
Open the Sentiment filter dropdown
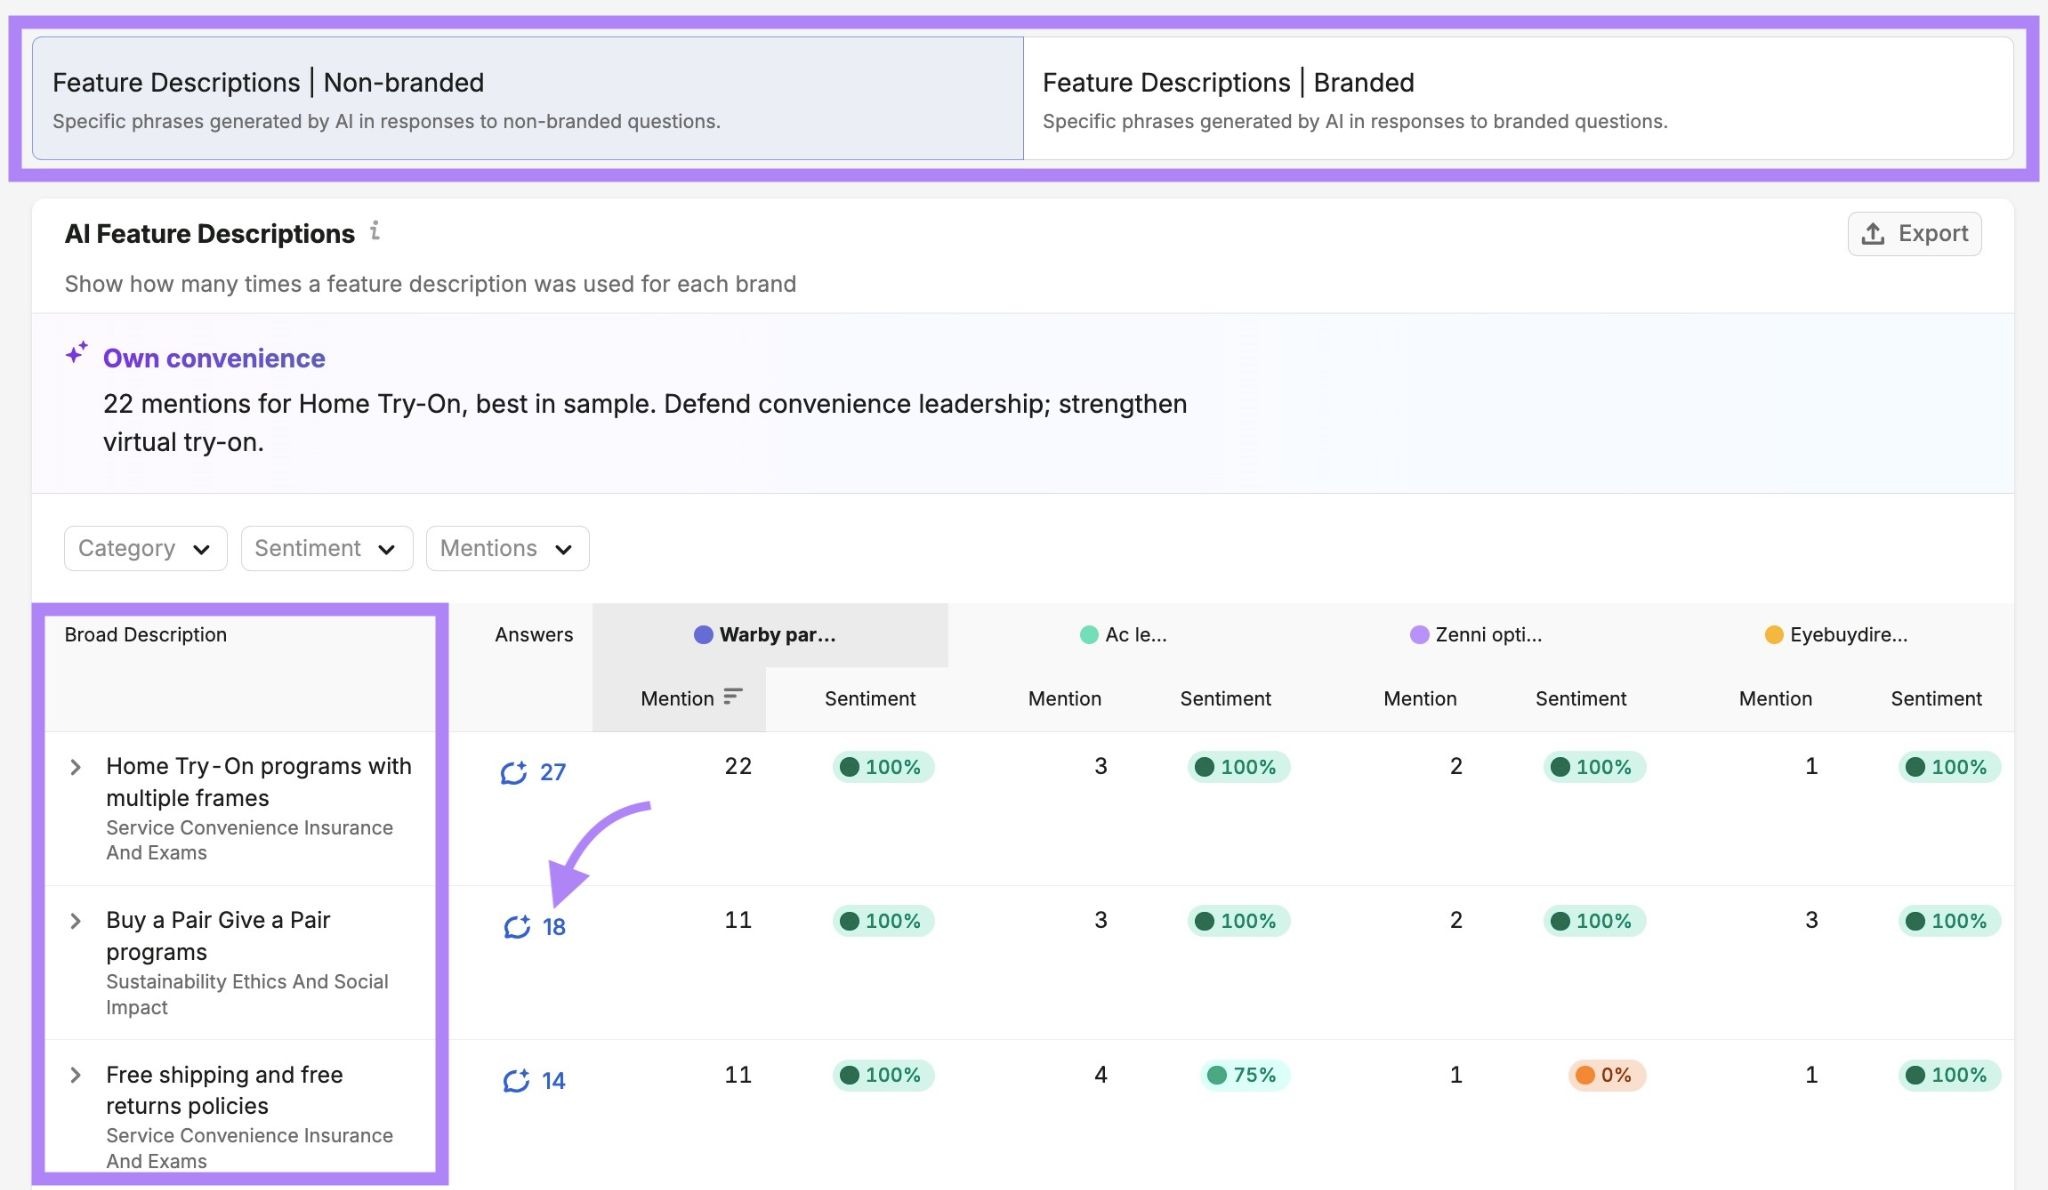pyautogui.click(x=327, y=548)
